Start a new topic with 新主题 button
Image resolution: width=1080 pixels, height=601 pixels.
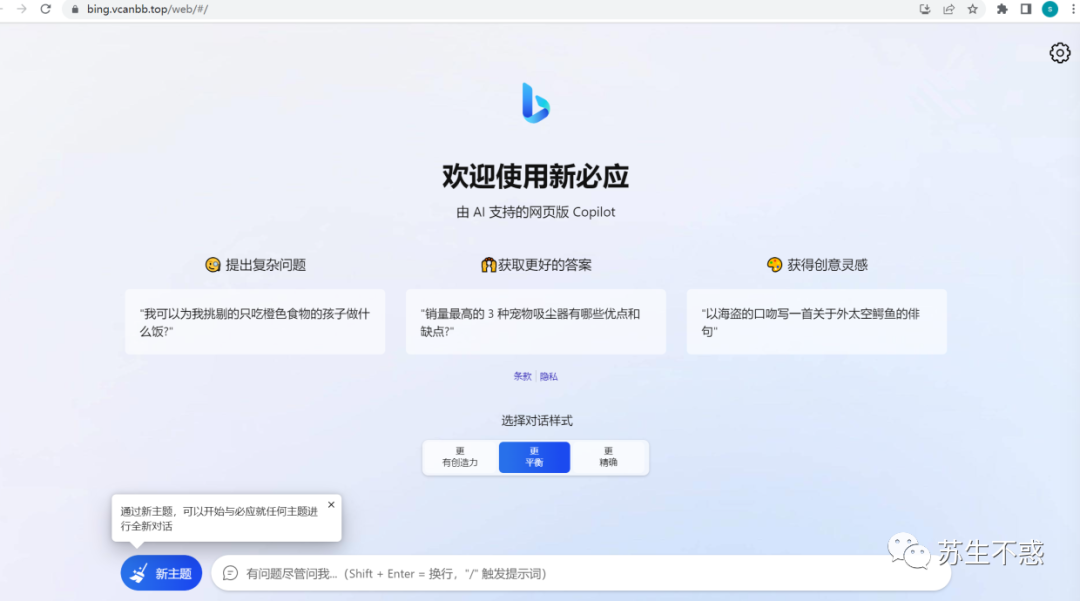(161, 572)
